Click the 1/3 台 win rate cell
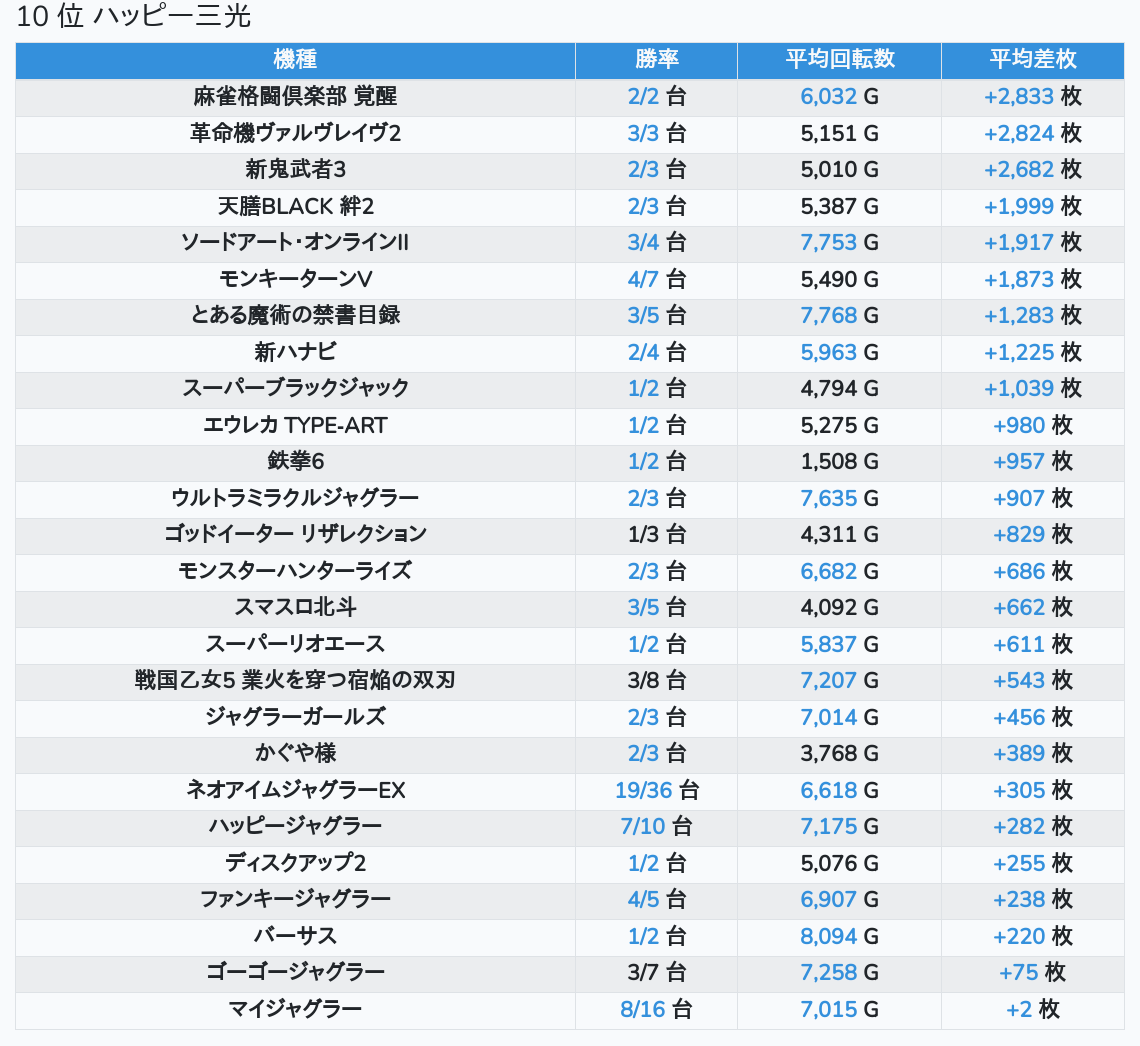The image size is (1140, 1046). coord(657,535)
